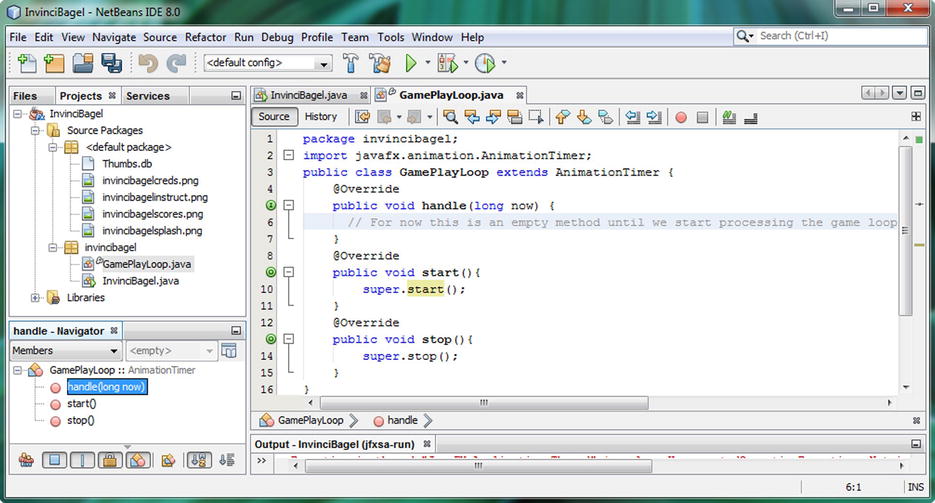This screenshot has width=935, height=503.
Task: Expand the Libraries tree node
Action: point(35,297)
